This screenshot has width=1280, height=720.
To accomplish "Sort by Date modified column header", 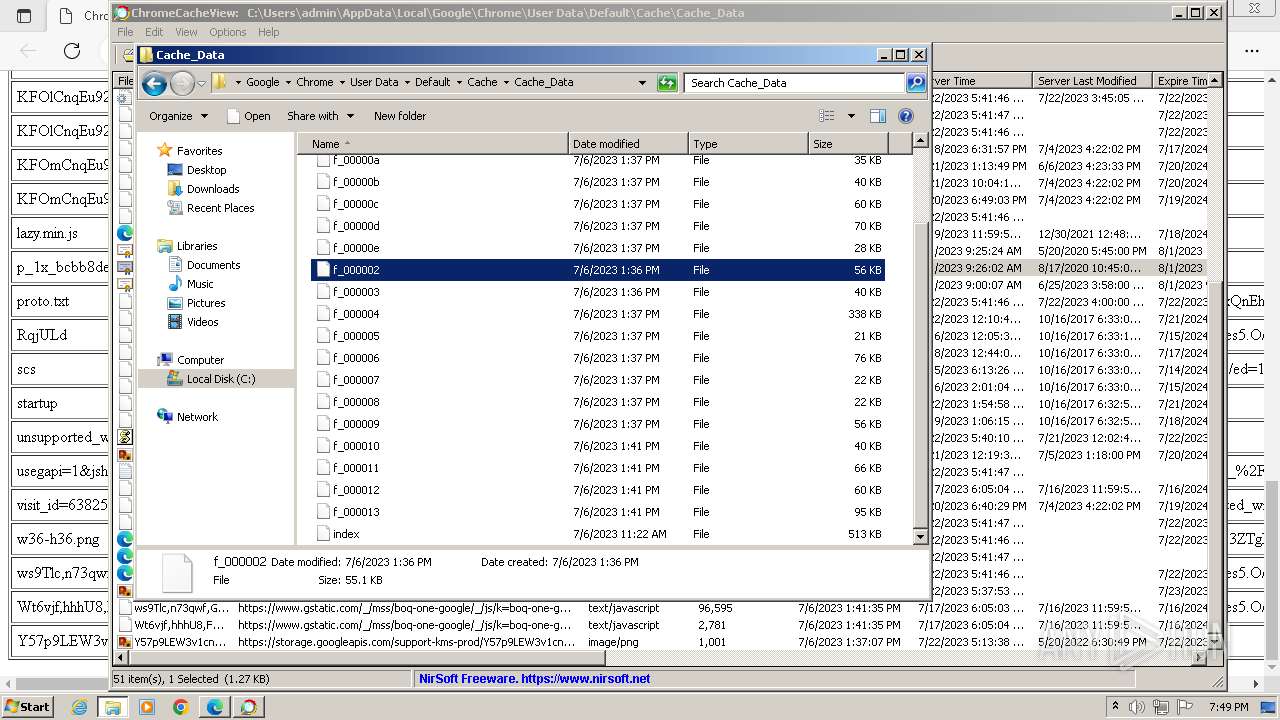I will [628, 144].
